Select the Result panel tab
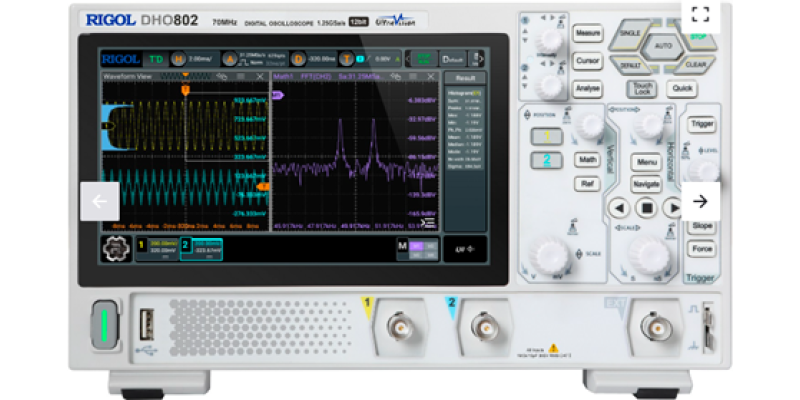800x400 pixels. coord(464,77)
